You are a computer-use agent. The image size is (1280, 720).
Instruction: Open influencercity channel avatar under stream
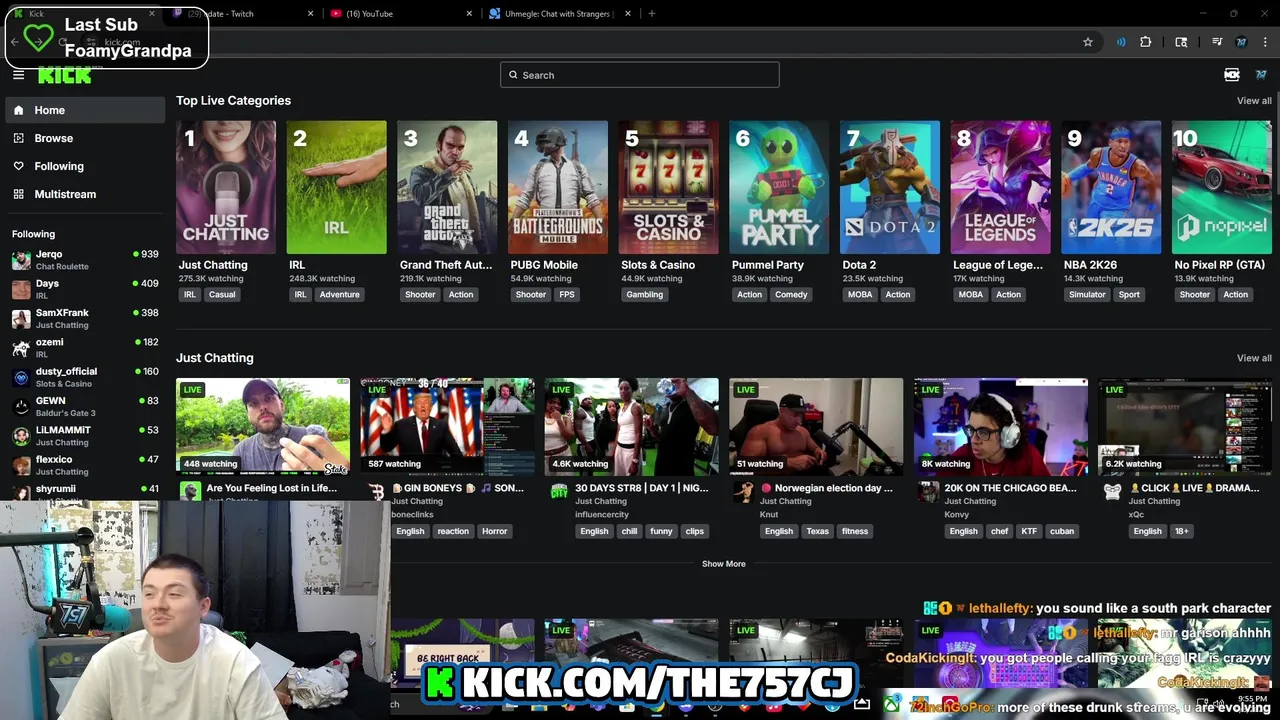(560, 491)
